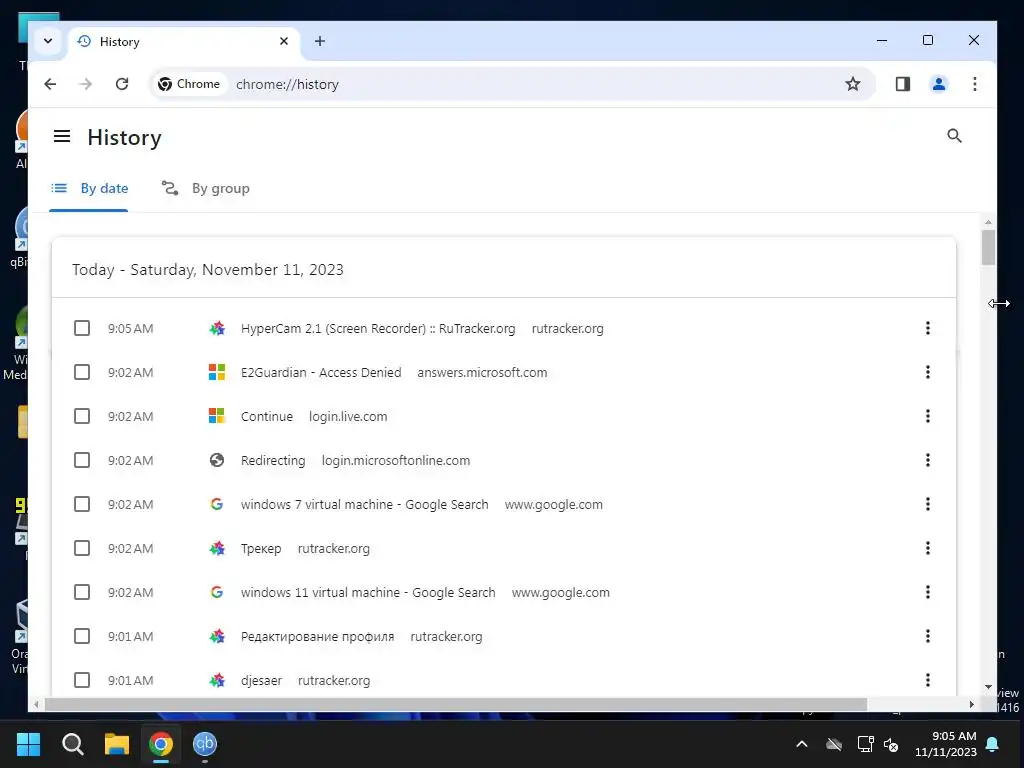Click the forward navigation arrow
Viewport: 1024px width, 768px height.
click(x=86, y=84)
